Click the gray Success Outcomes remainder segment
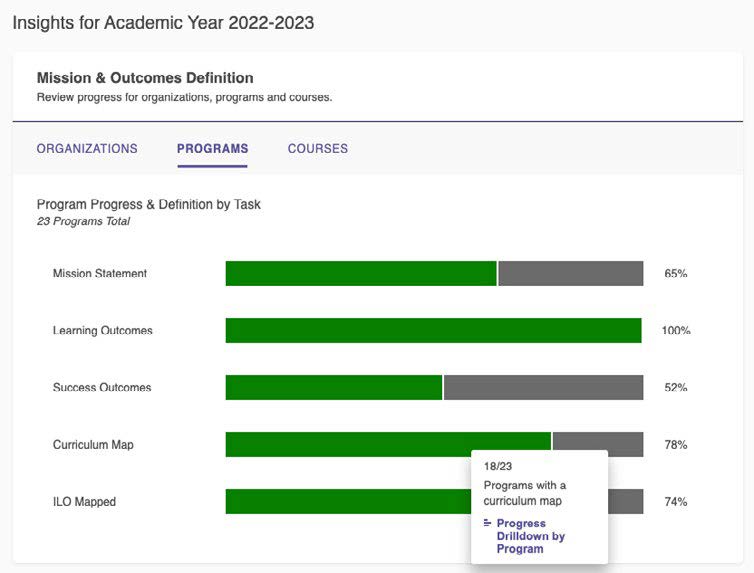754x573 pixels. [543, 387]
